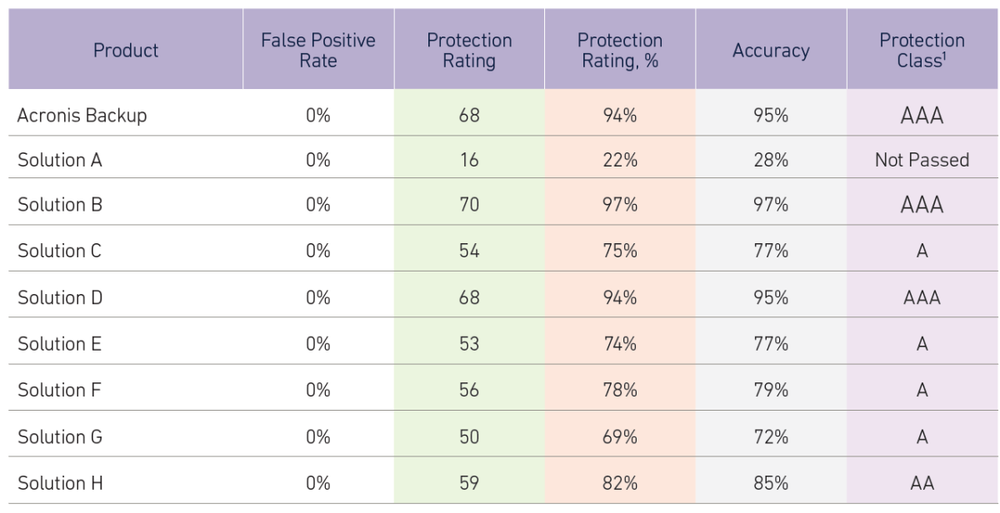1000x513 pixels.
Task: Click Solution G's 72% accuracy cell
Action: [770, 437]
